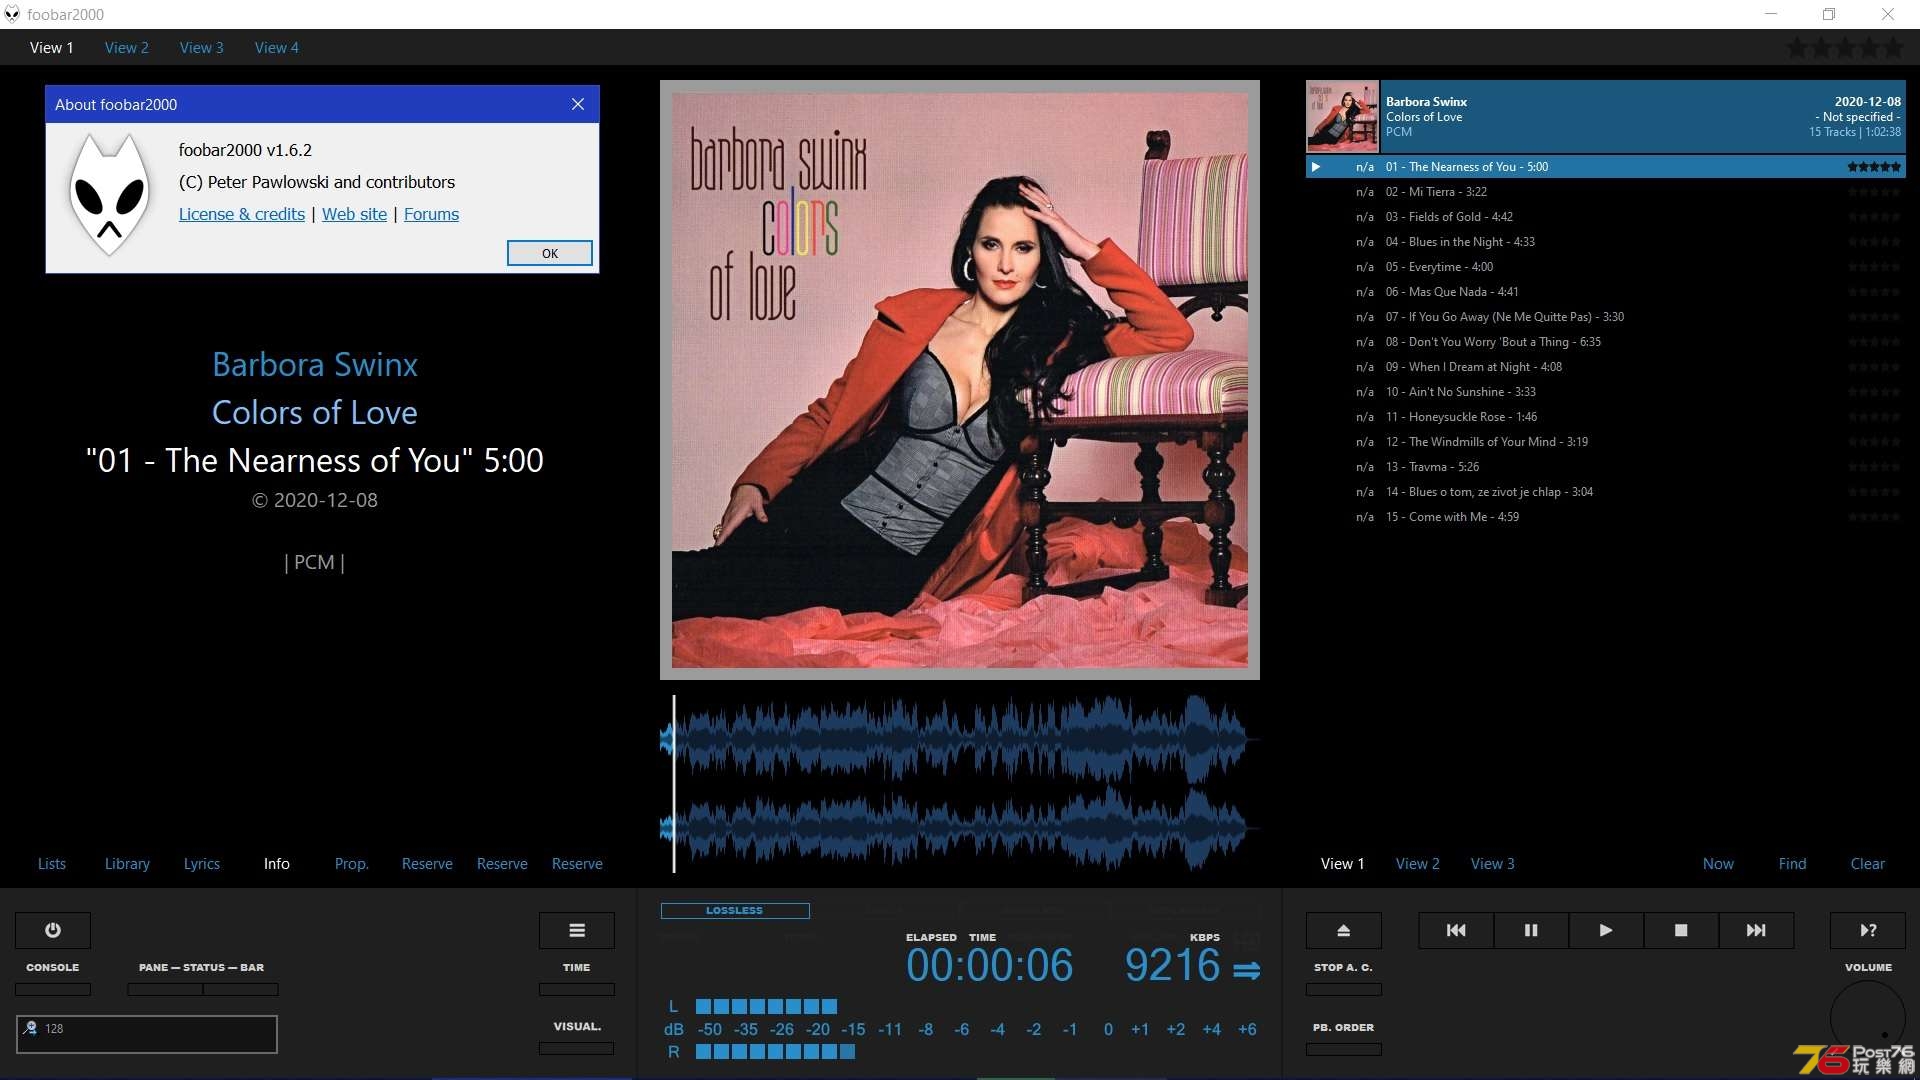Click the foobar2000 title bar app icon
Screen dimensions: 1920x1080
coord(12,14)
